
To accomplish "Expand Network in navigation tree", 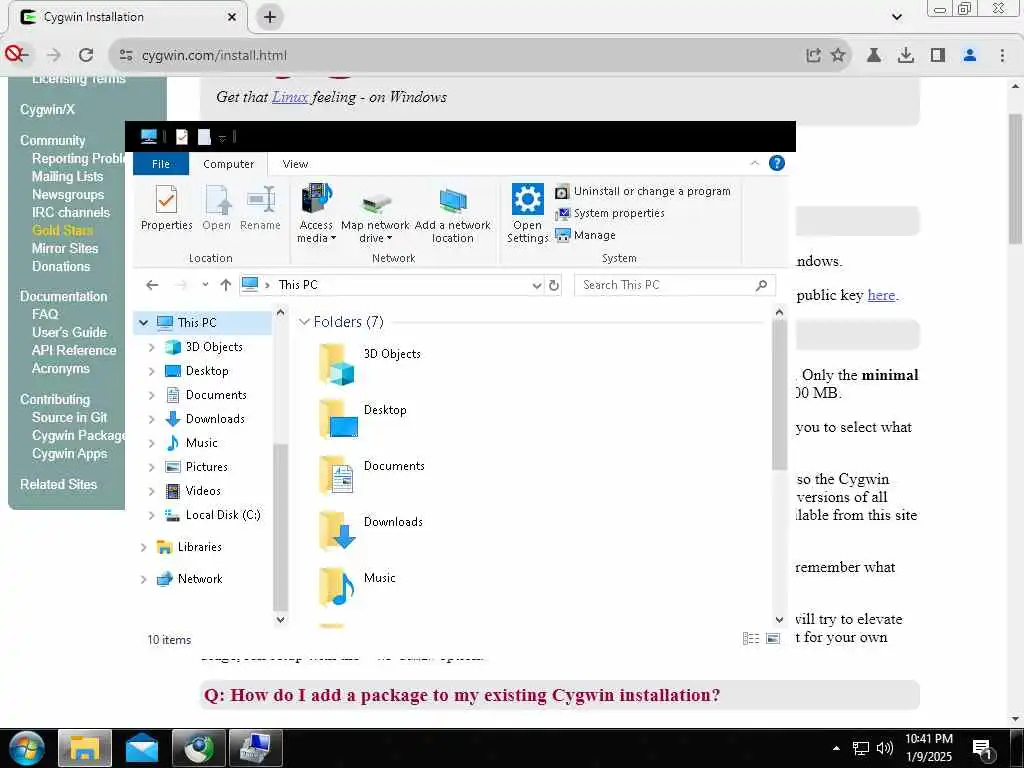I will pos(144,579).
